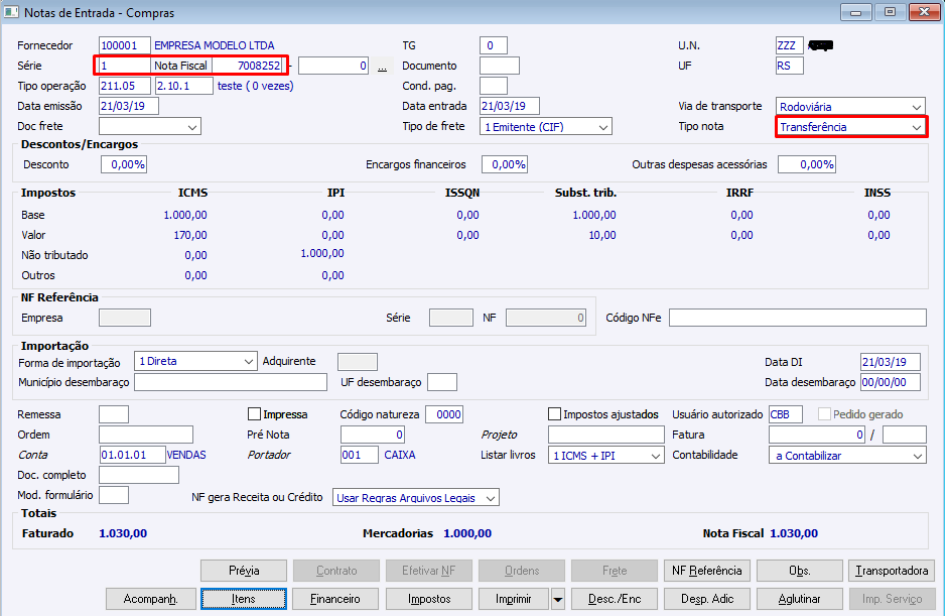Click the Outras despesas acessórias field
Image resolution: width=945 pixels, height=616 pixels.
pyautogui.click(x=807, y=165)
